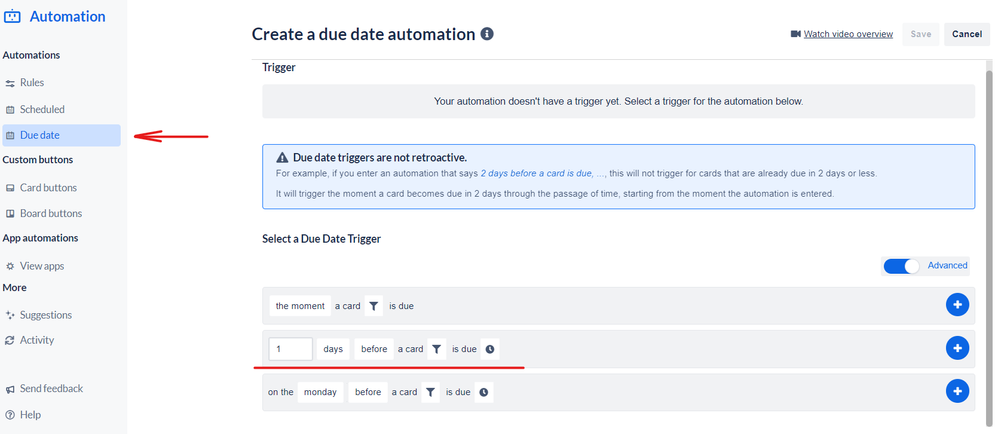Click Send feedback link

pos(51,389)
